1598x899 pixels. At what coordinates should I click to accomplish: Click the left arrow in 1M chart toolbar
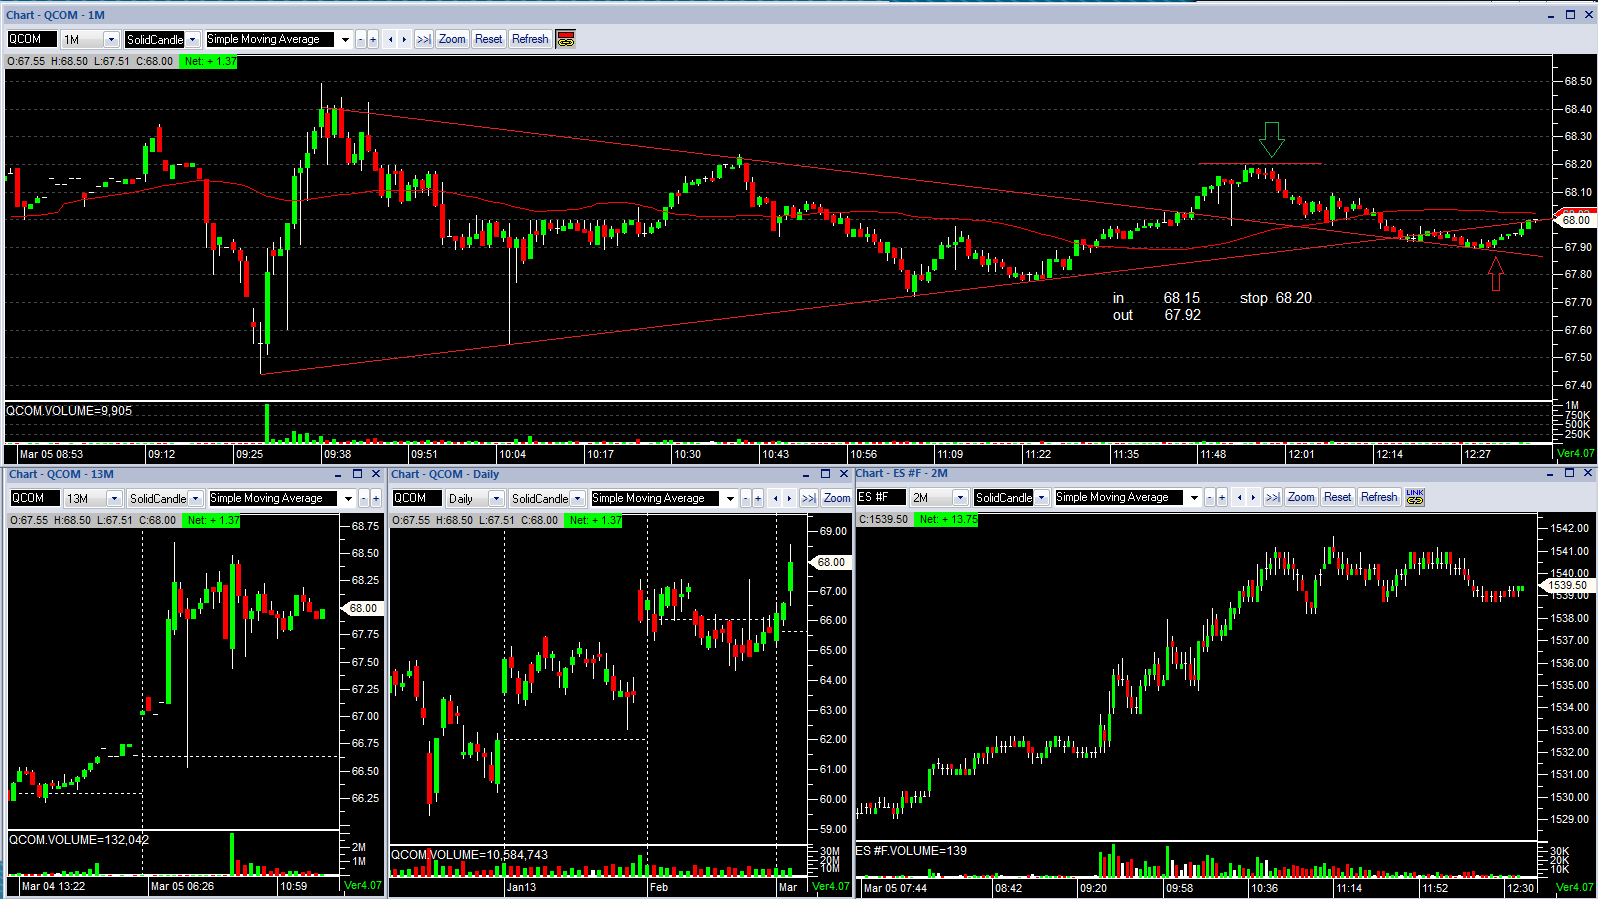click(x=391, y=39)
